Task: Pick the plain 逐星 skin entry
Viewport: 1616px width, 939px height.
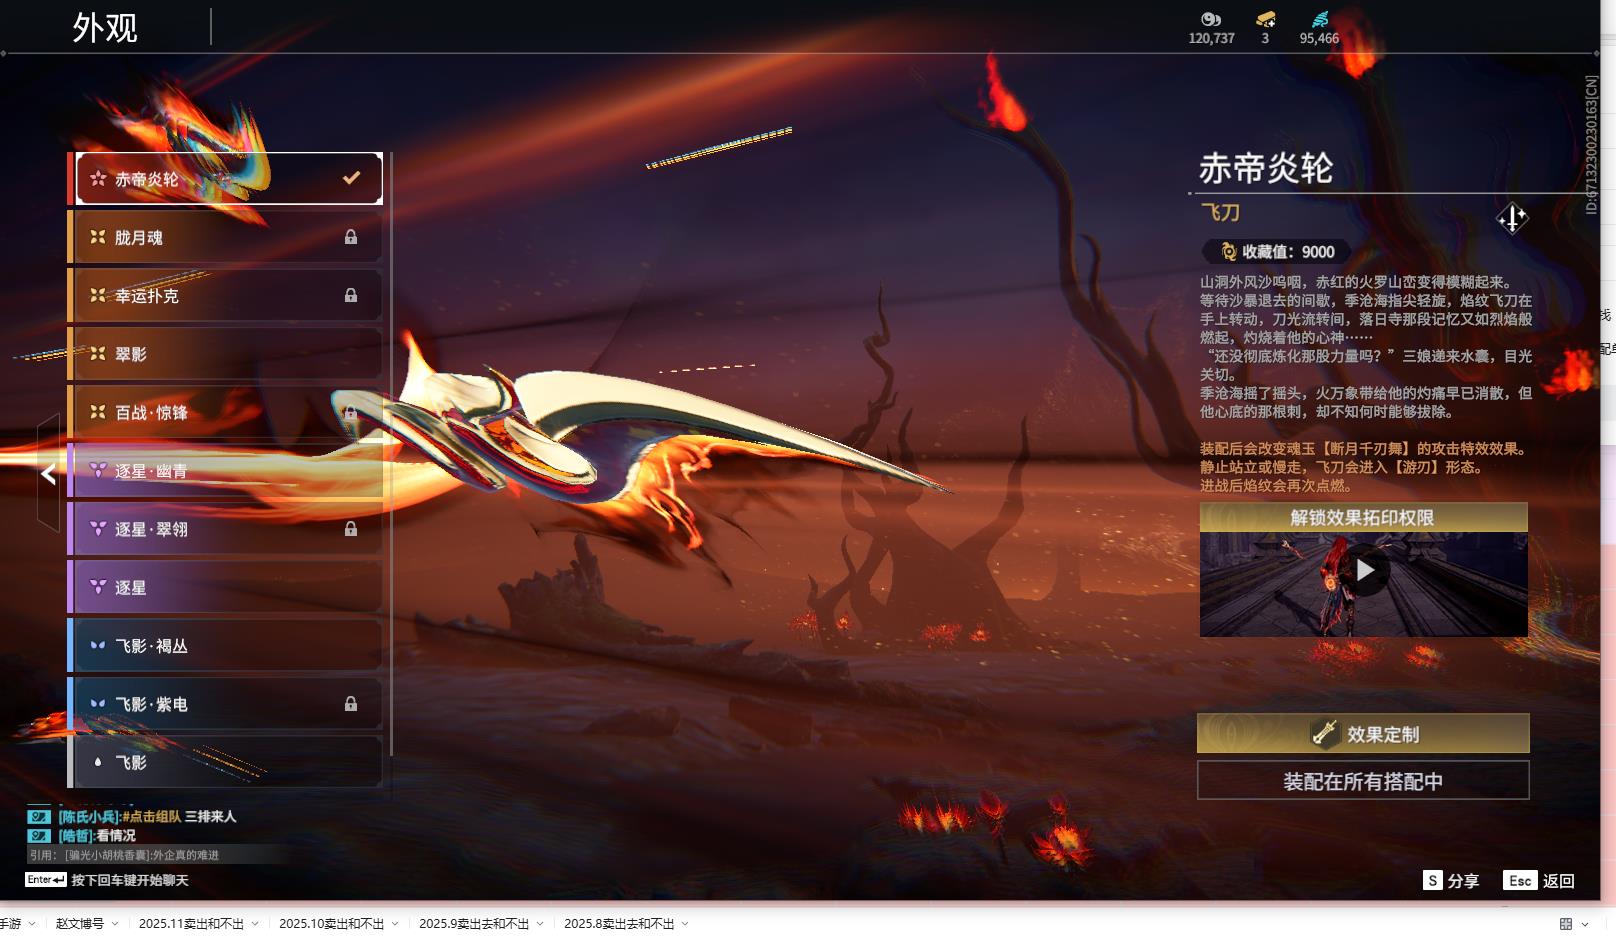Action: pos(226,587)
